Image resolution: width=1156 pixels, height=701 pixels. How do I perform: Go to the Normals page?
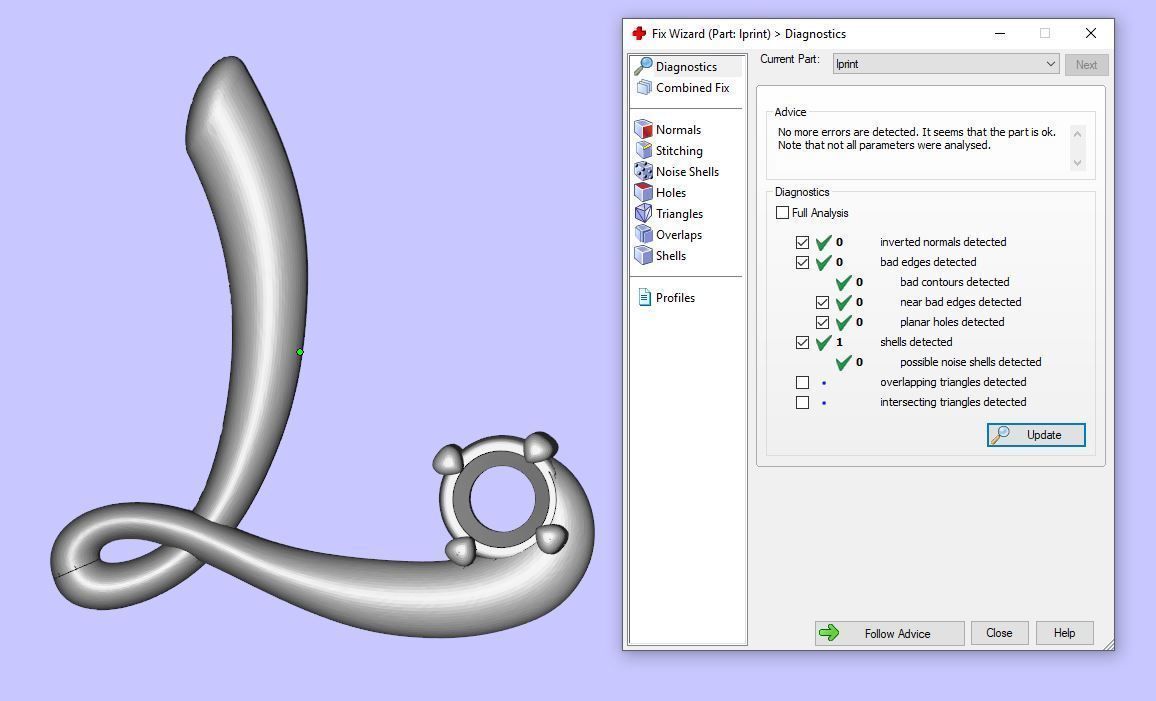678,129
